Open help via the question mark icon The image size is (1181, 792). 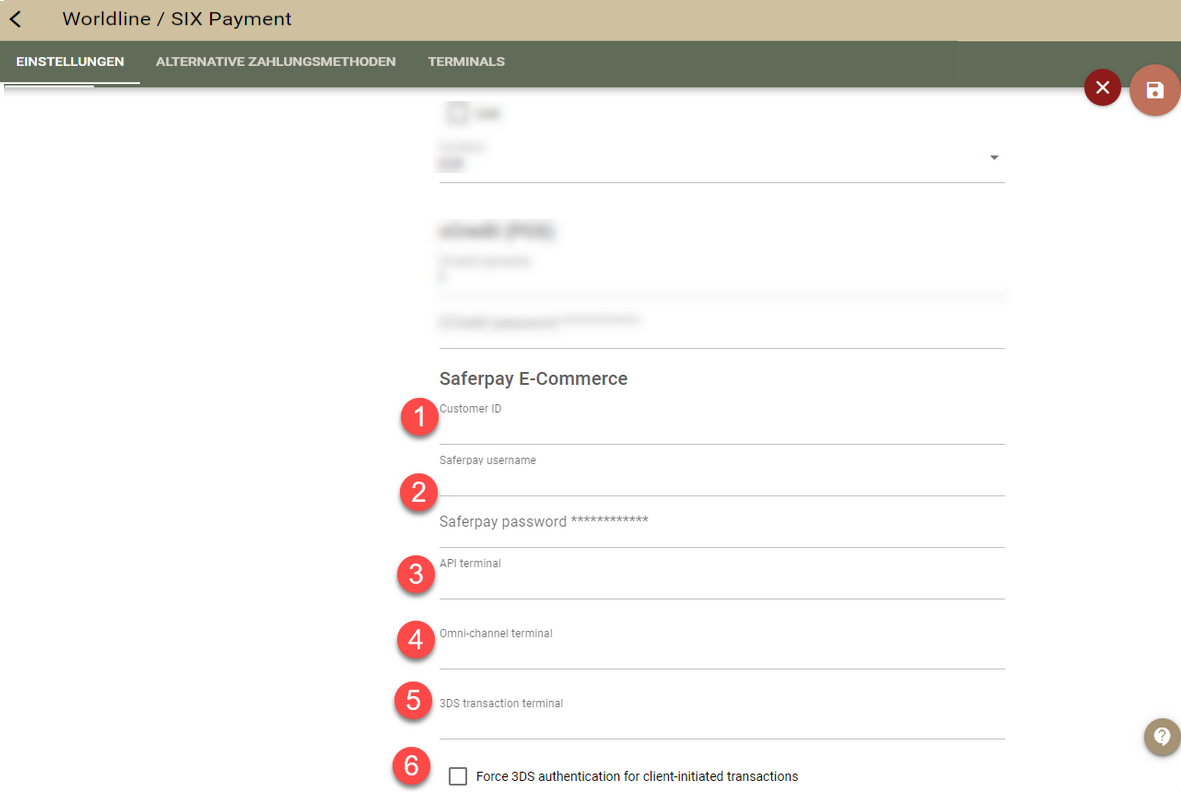[1162, 736]
